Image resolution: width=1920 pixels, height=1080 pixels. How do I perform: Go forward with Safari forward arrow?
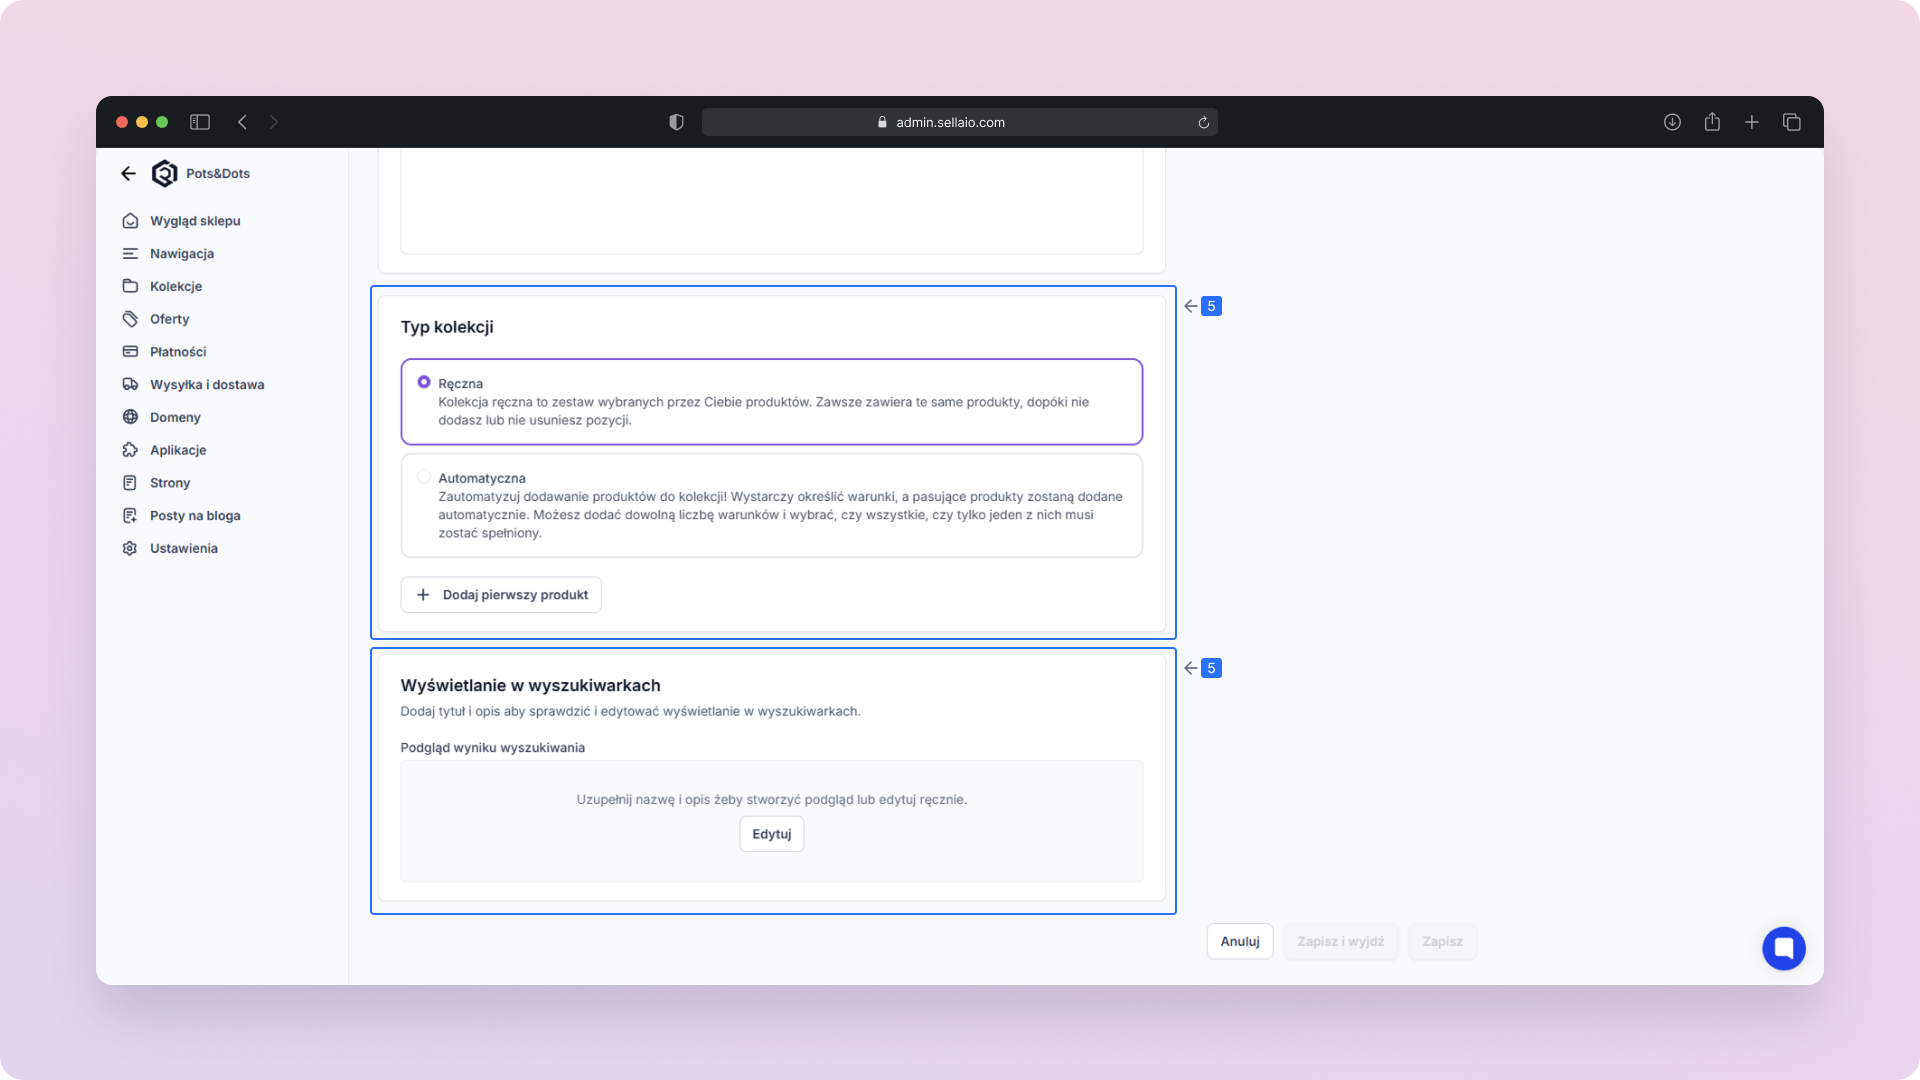pos(274,122)
